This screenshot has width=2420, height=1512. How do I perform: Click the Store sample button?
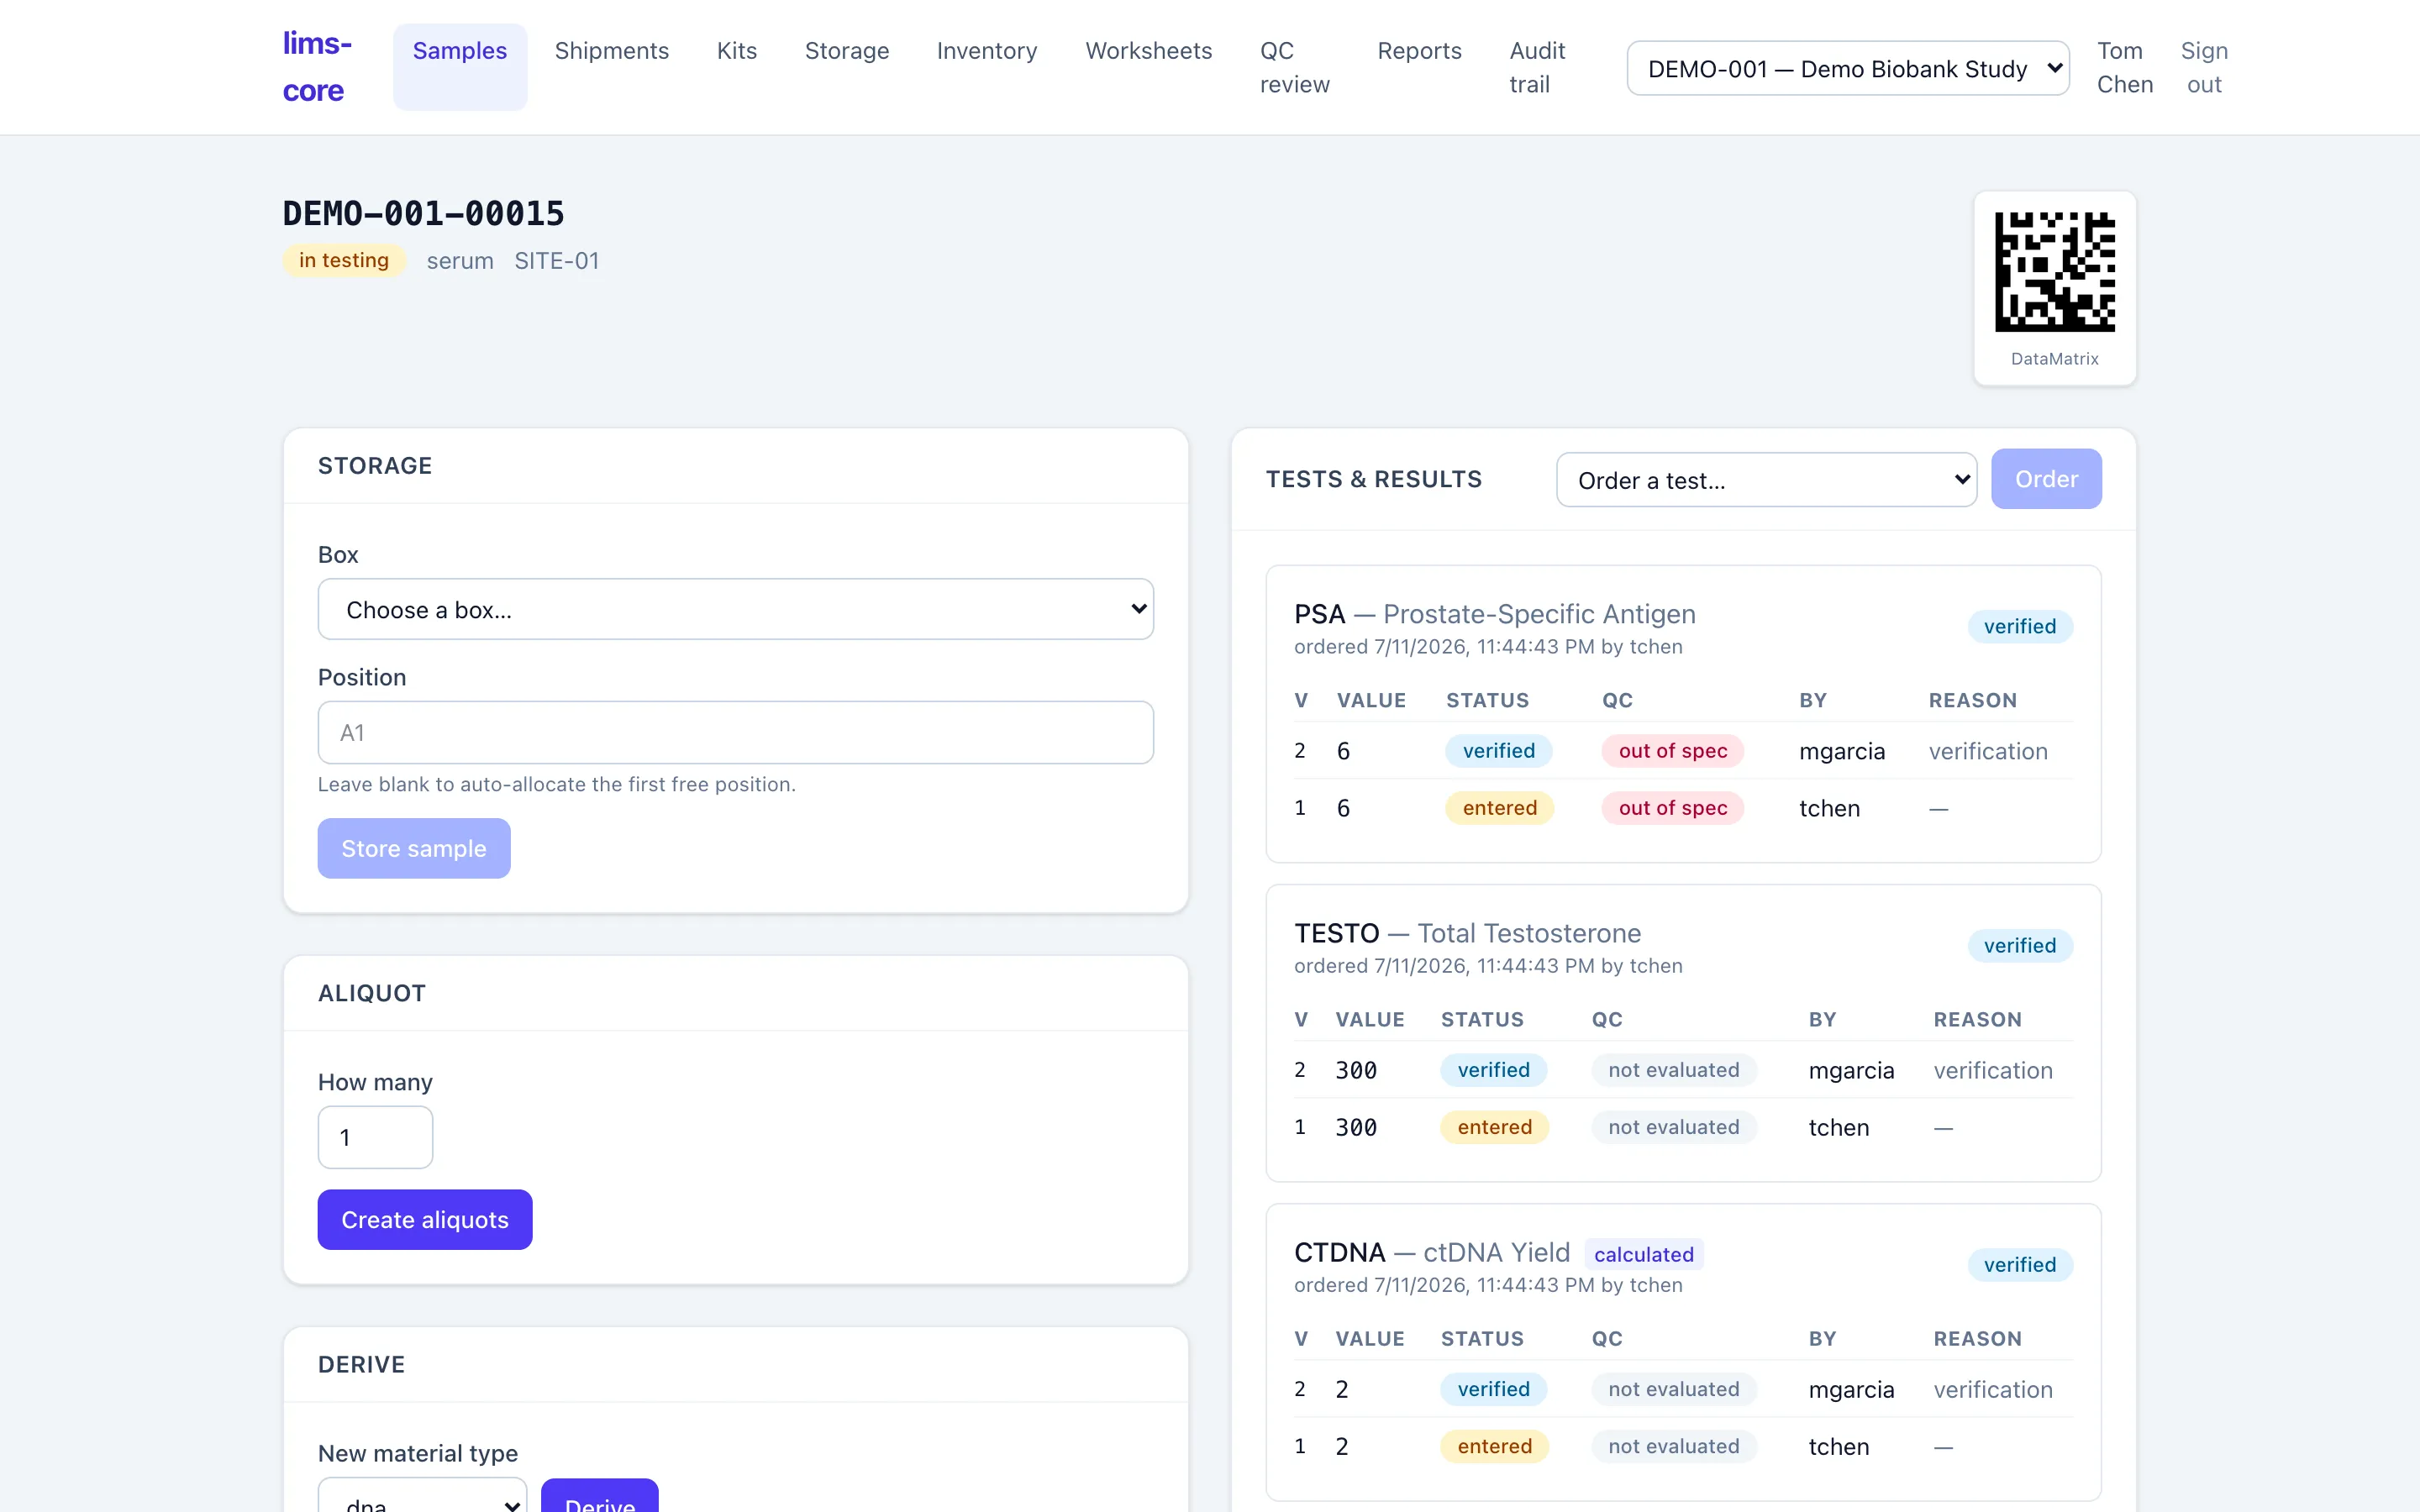(413, 848)
